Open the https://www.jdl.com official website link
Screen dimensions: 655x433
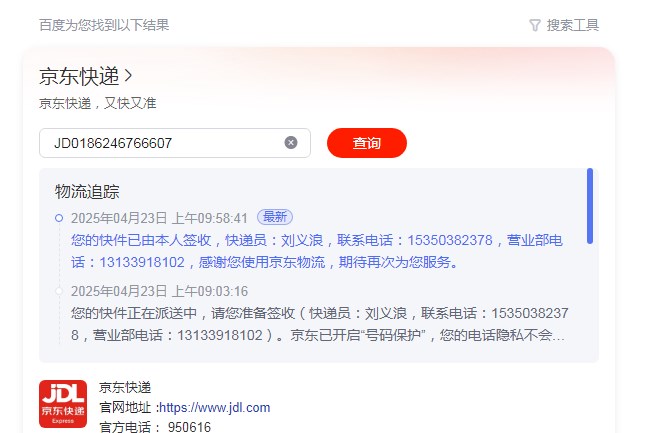pyautogui.click(x=215, y=408)
